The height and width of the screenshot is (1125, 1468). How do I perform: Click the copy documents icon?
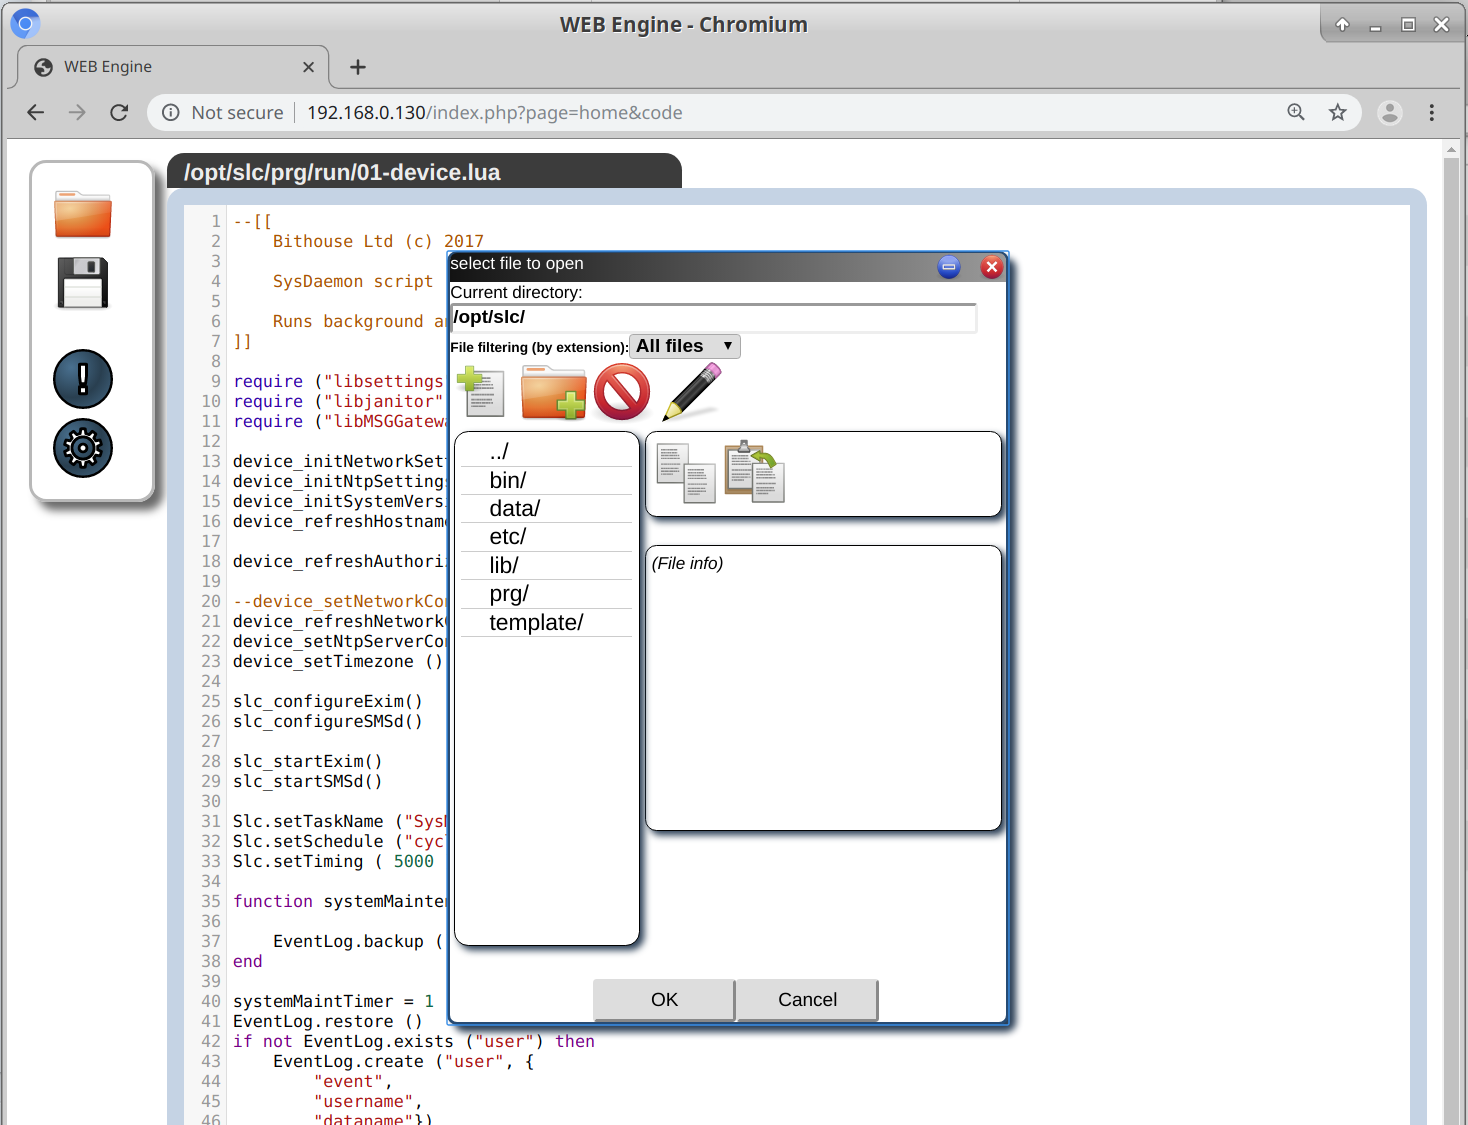pyautogui.click(x=686, y=473)
